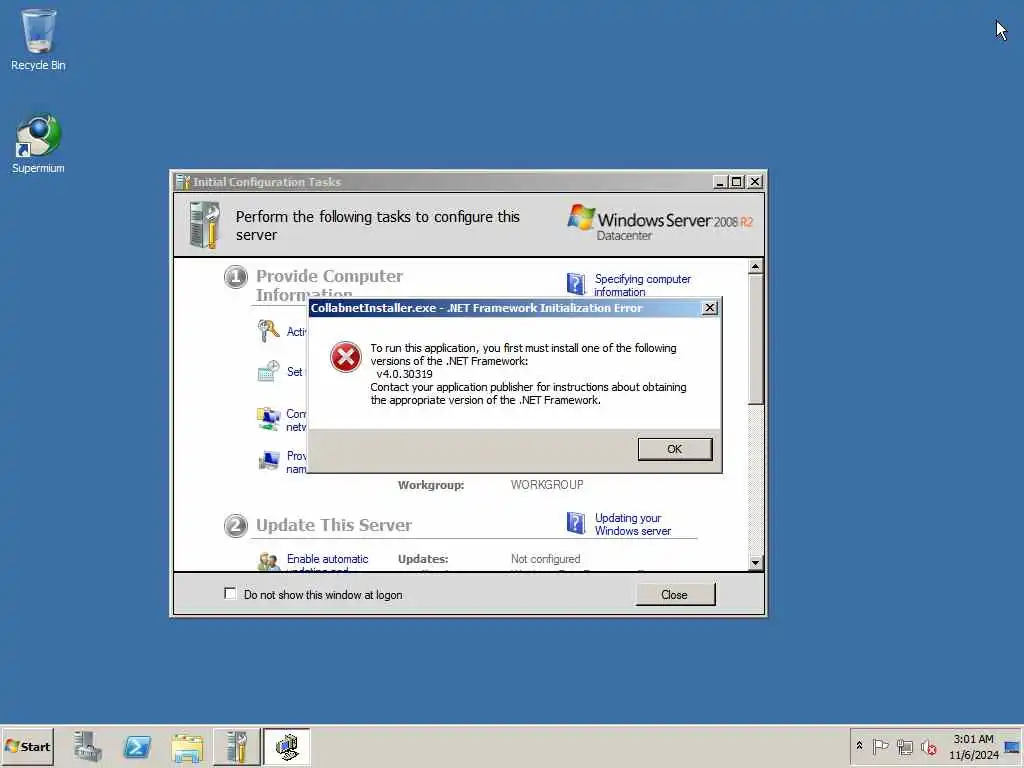Click scroll up arrow in Initial Configuration Tasks
Image resolution: width=1024 pixels, height=768 pixels.
pyautogui.click(x=756, y=266)
